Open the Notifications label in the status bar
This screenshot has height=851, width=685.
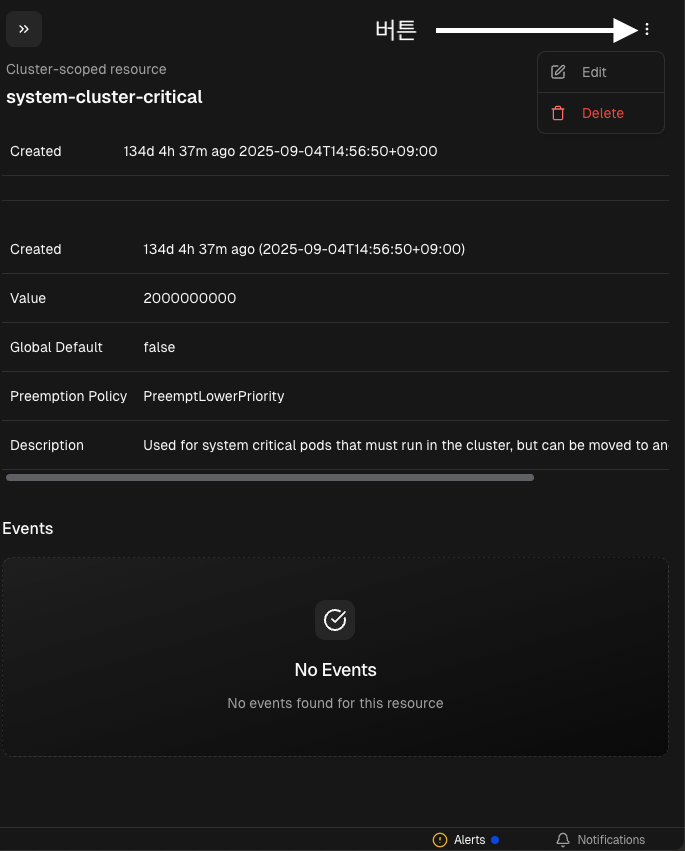click(x=611, y=840)
